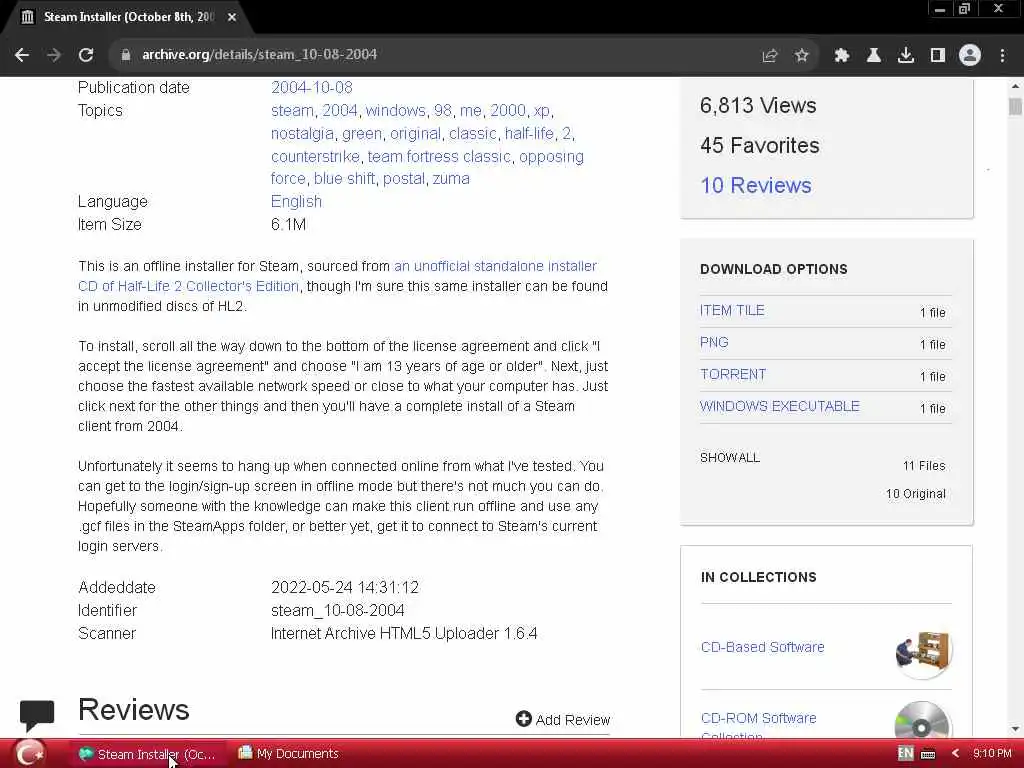
Task: Bookmark this page with the star icon
Action: point(801,56)
